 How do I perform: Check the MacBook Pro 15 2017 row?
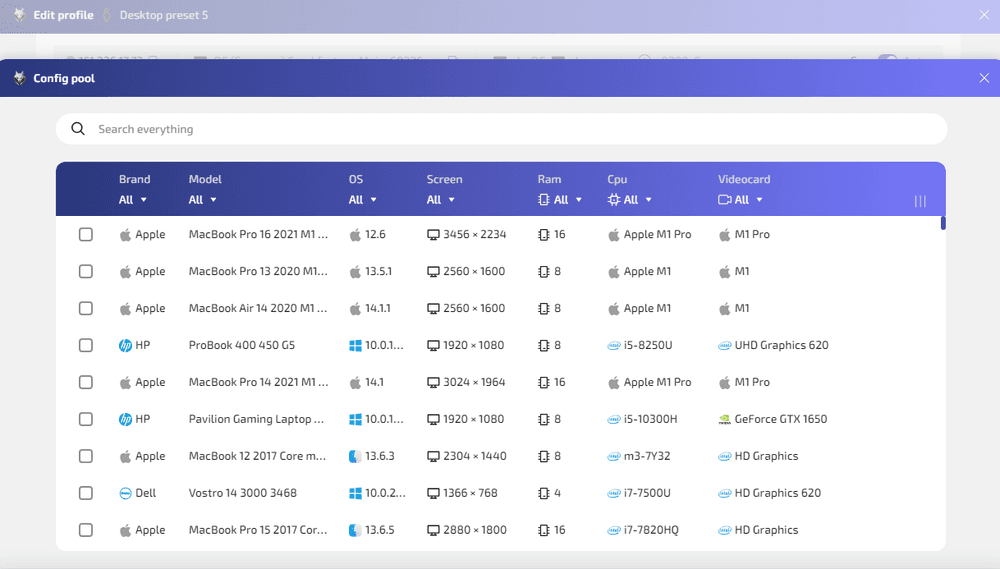coord(85,531)
